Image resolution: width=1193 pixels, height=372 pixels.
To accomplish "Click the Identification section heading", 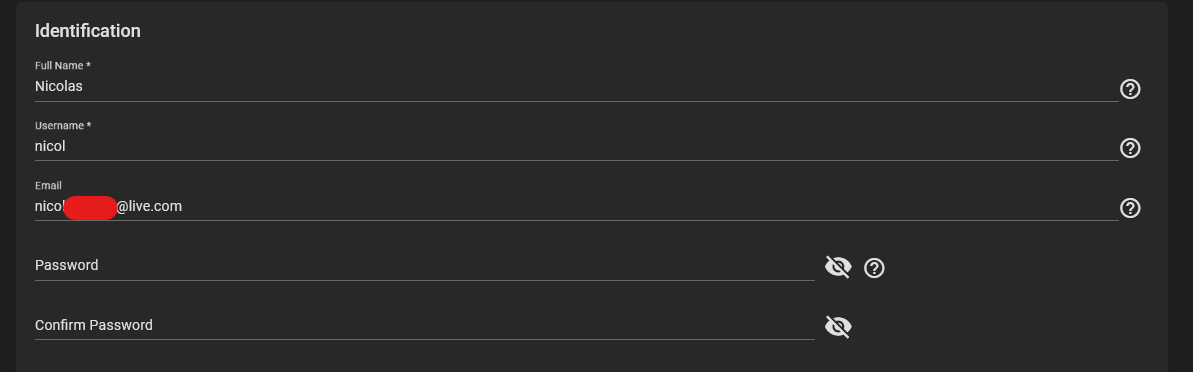I will click(x=87, y=31).
